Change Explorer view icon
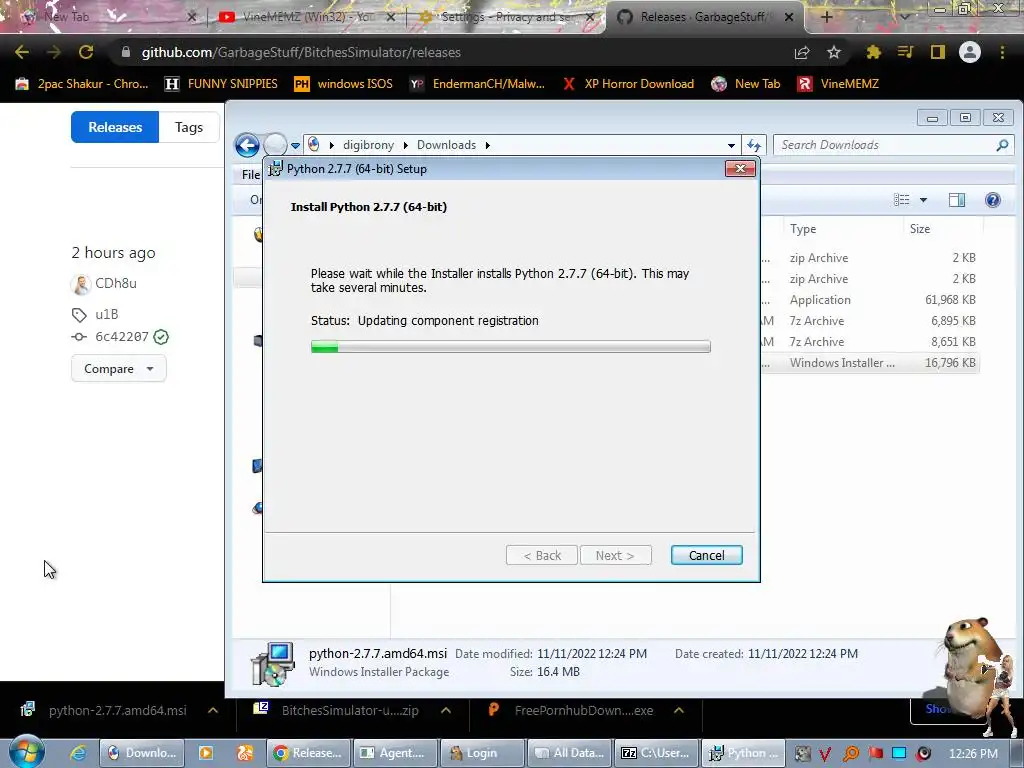 coord(902,200)
